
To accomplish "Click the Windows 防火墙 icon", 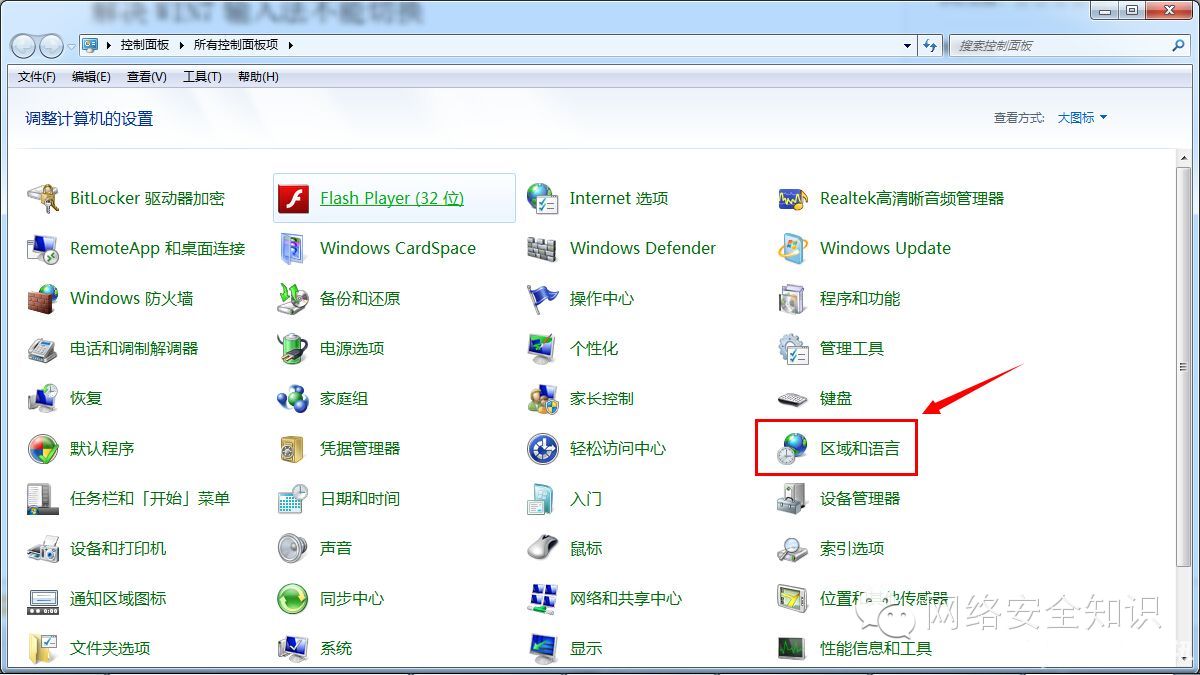I will 43,298.
